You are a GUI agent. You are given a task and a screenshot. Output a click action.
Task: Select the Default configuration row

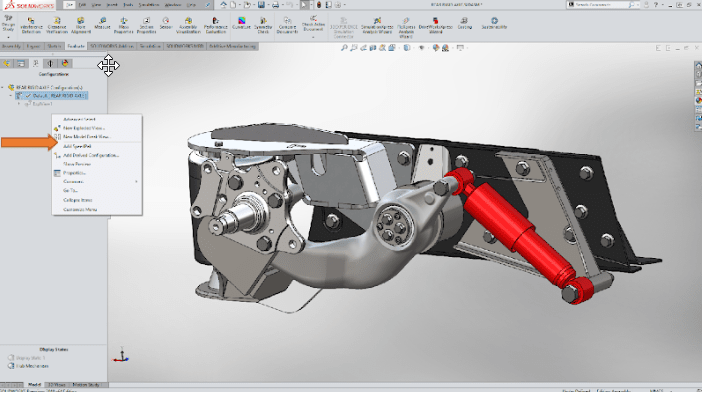point(52,96)
